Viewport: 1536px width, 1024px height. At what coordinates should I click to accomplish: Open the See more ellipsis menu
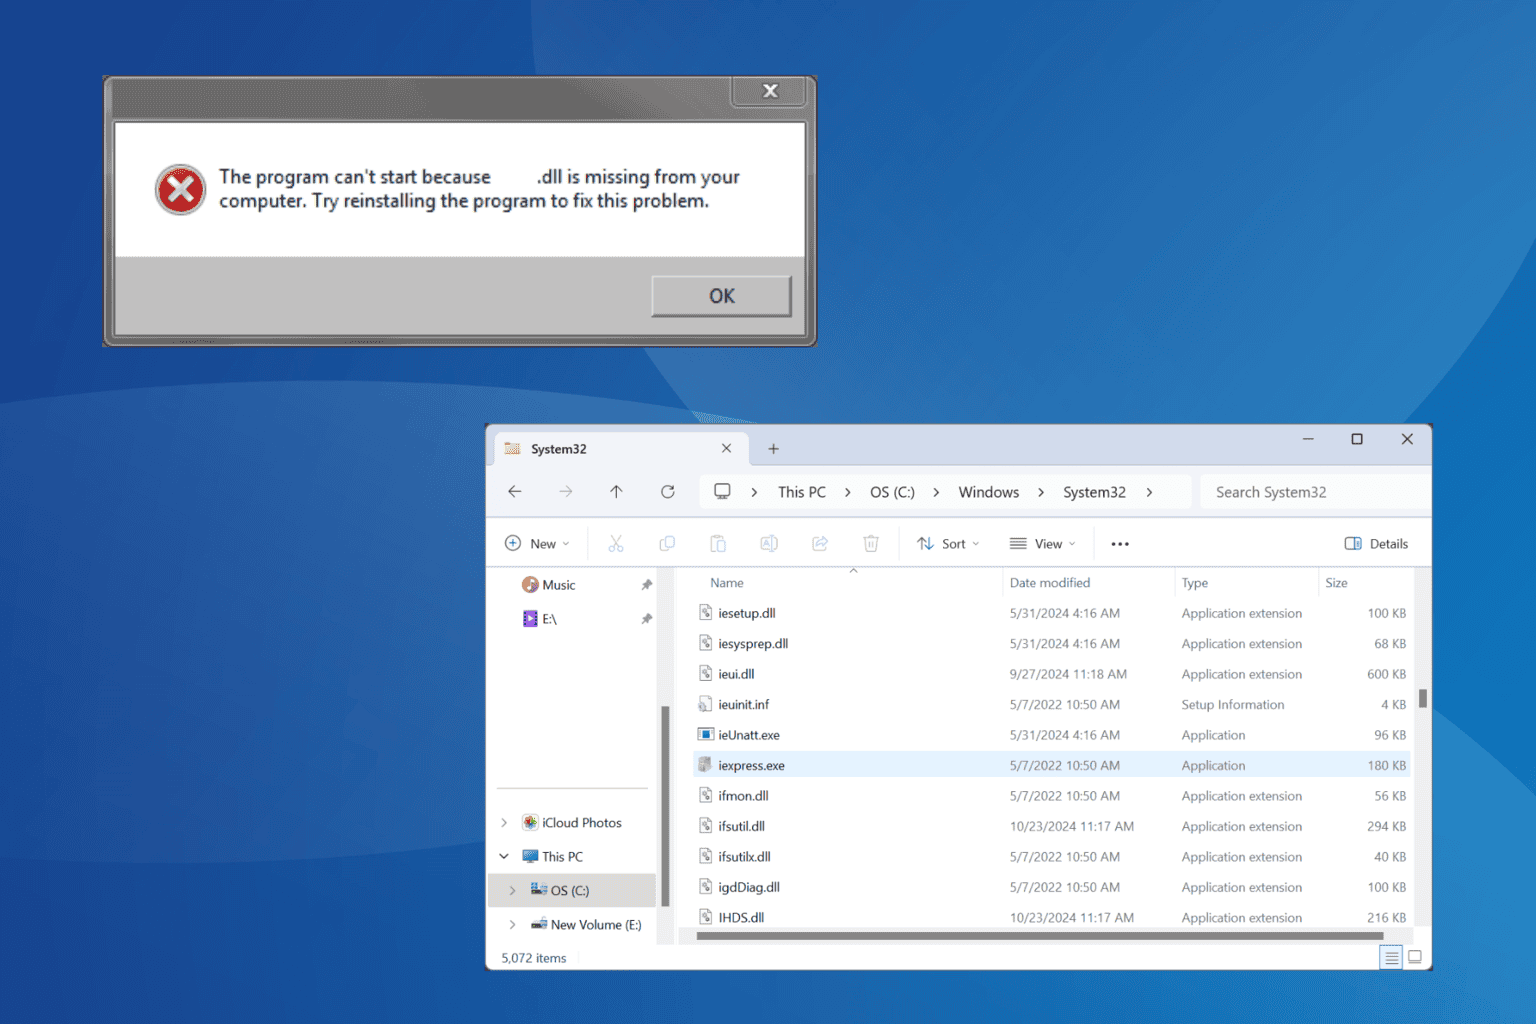tap(1120, 544)
